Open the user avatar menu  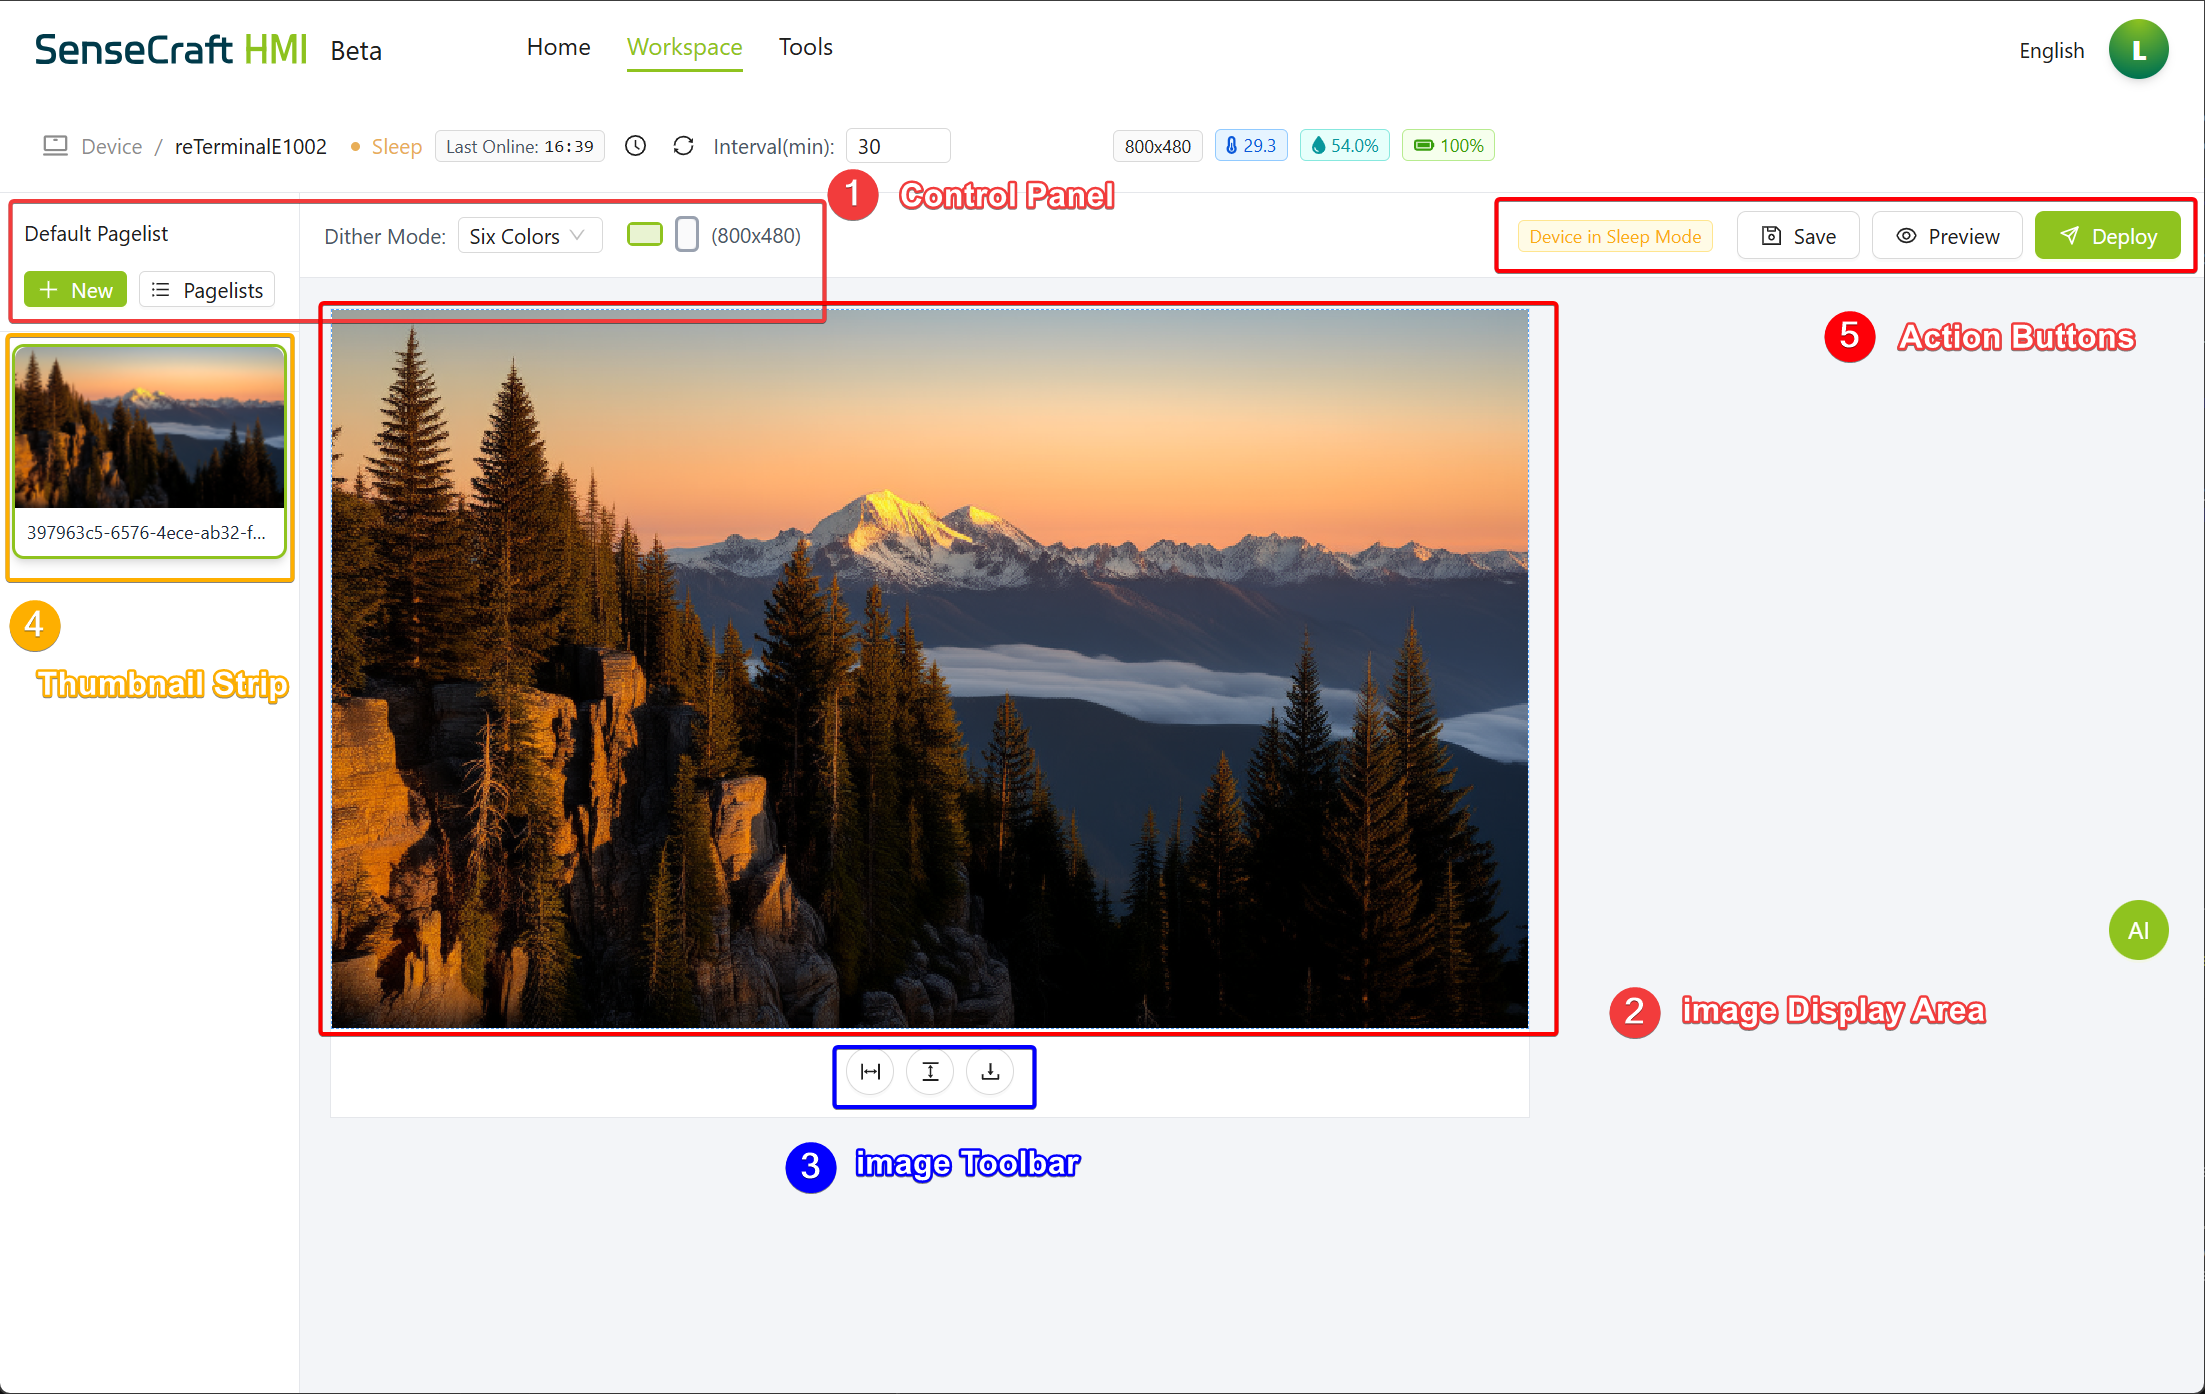[x=2138, y=50]
